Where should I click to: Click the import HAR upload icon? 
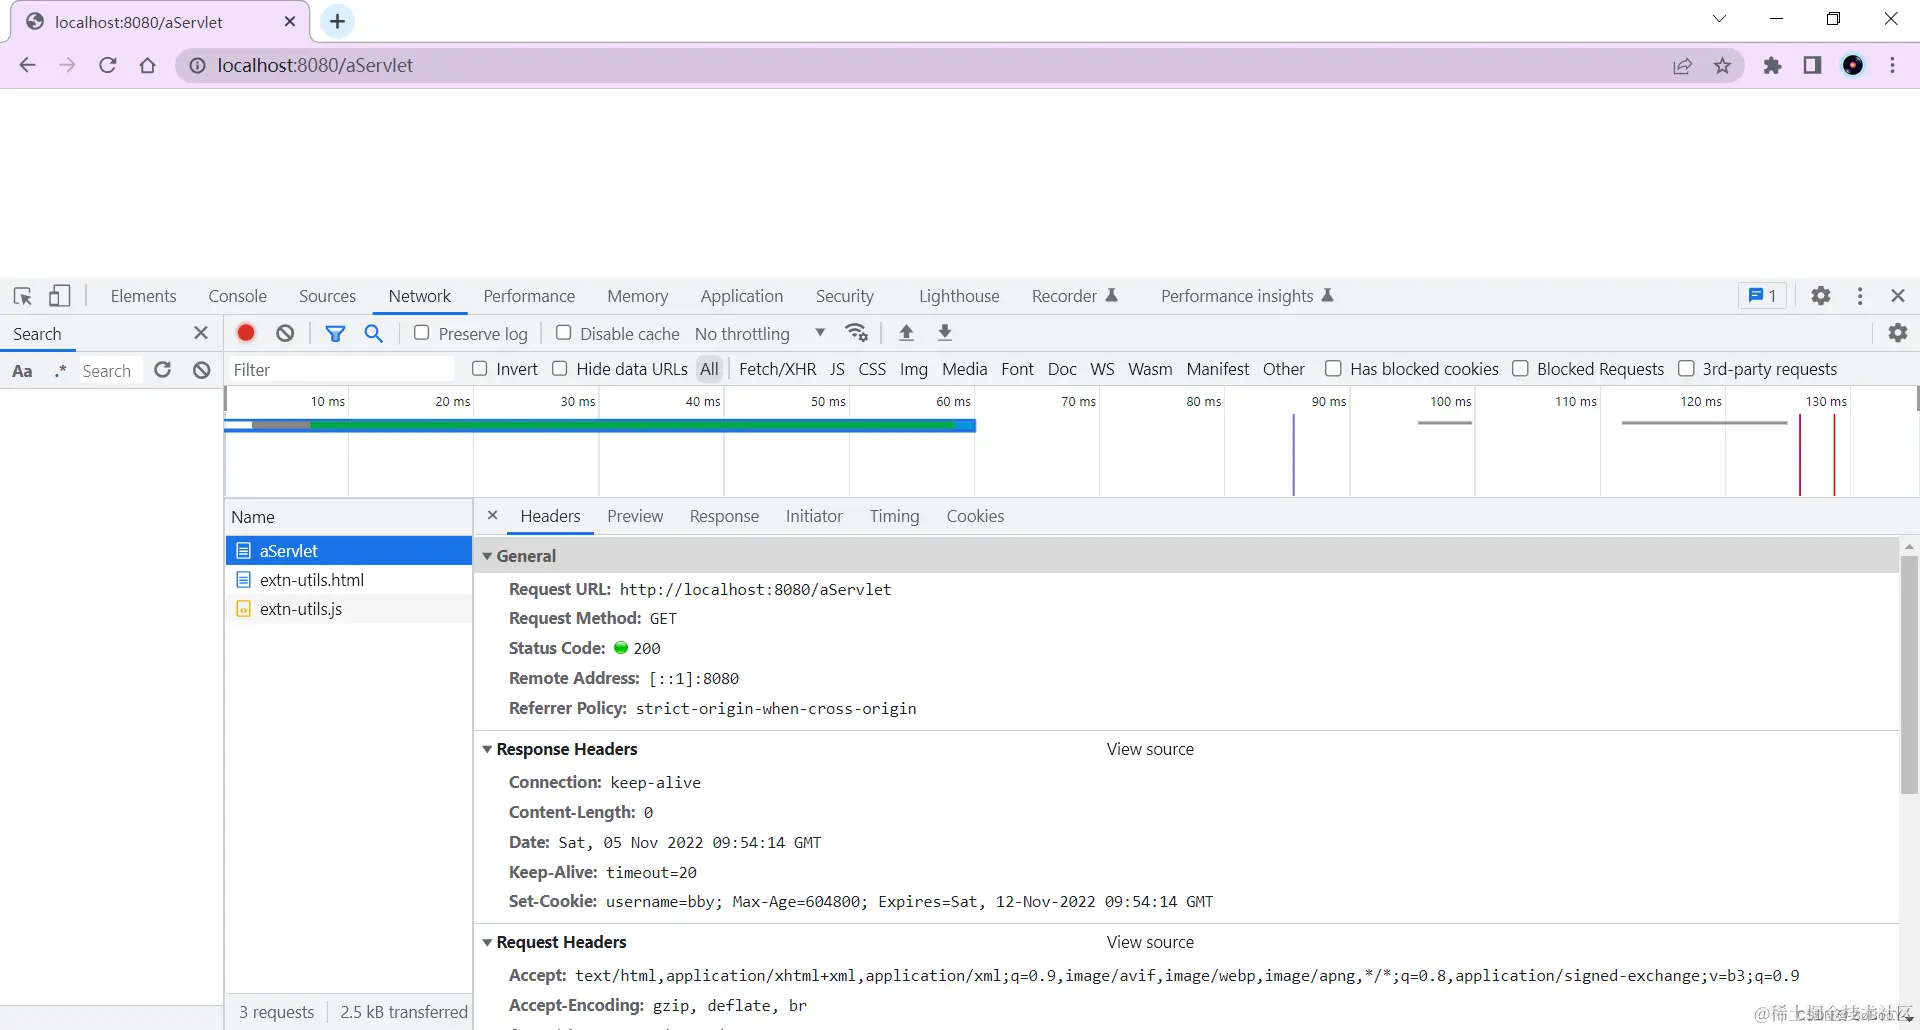pyautogui.click(x=907, y=333)
